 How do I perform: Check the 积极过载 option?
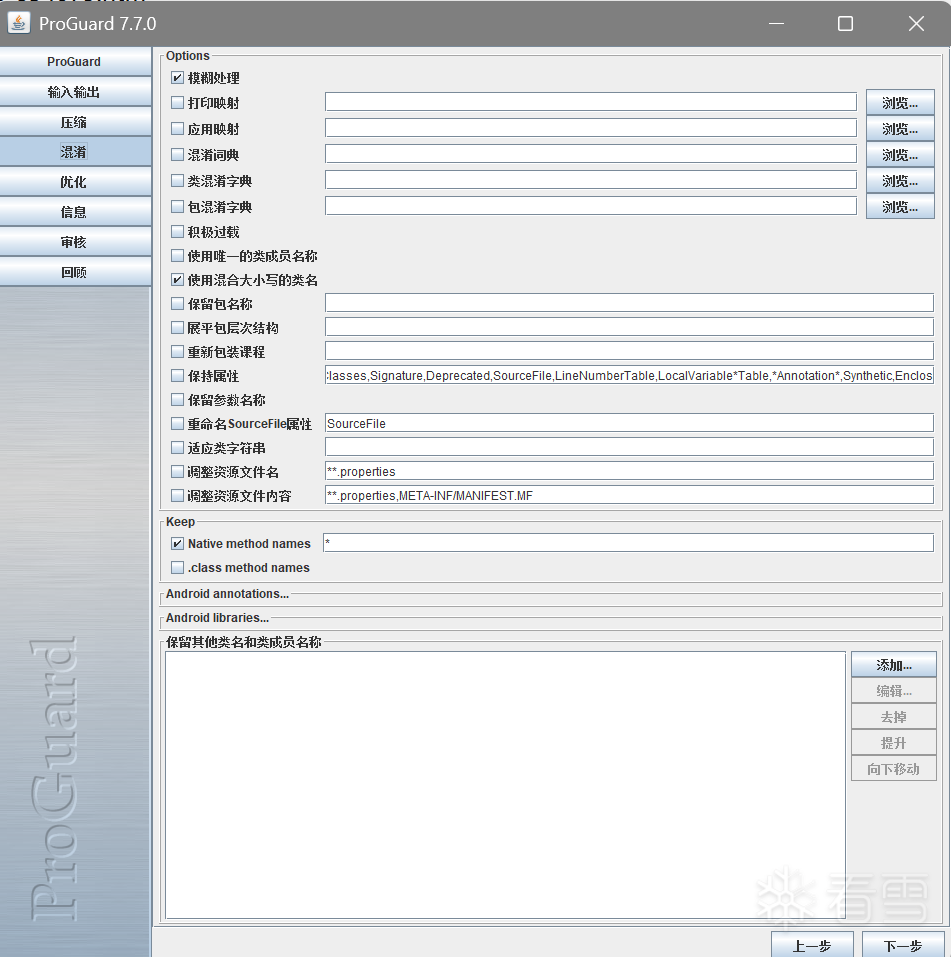[178, 232]
